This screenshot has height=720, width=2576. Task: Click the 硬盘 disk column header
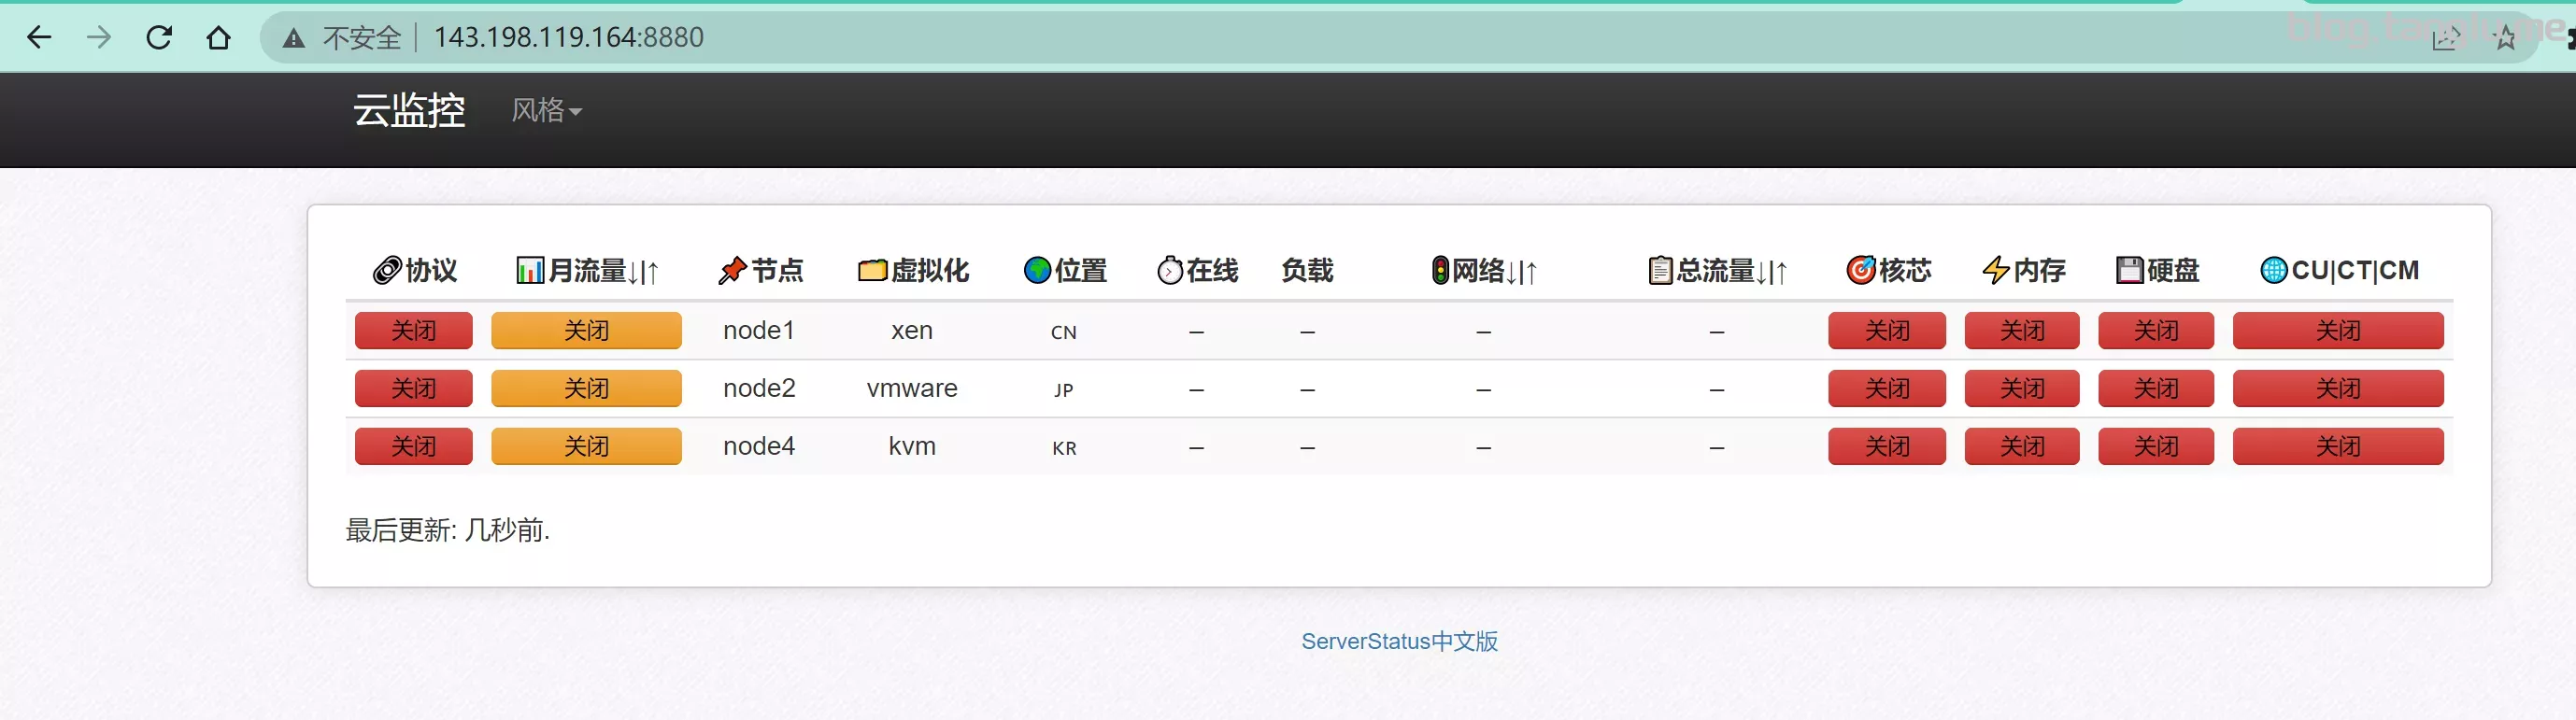(x=2157, y=270)
